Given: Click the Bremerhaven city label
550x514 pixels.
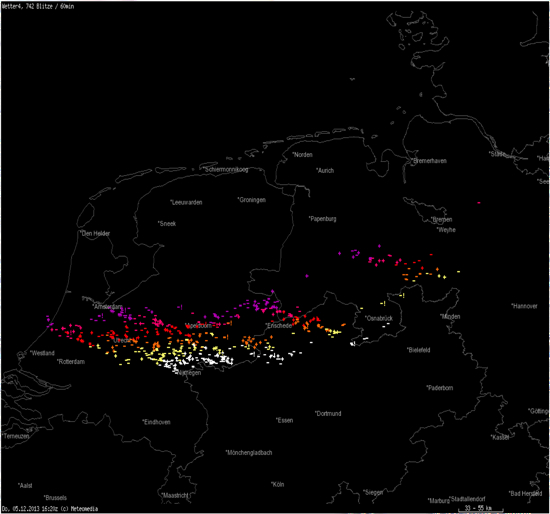Looking at the screenshot, I should point(429,161).
